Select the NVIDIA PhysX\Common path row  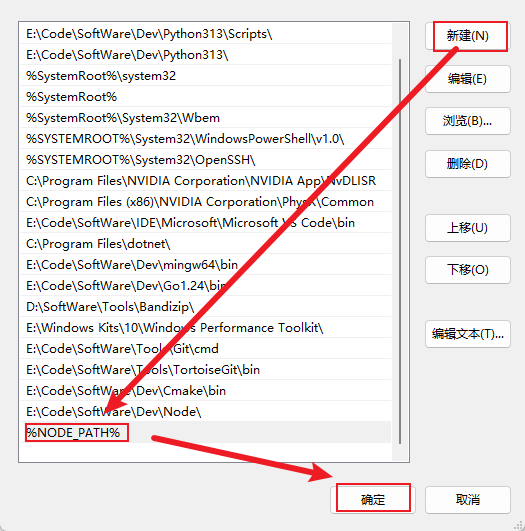tap(206, 202)
